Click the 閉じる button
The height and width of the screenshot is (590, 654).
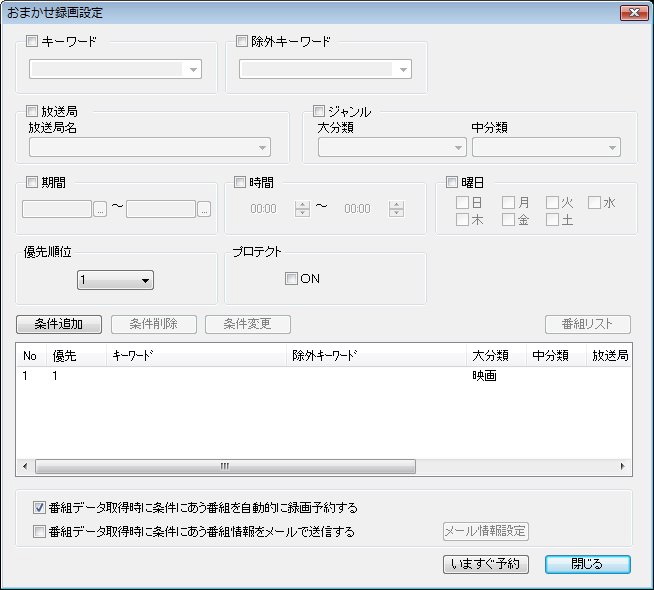pos(587,564)
